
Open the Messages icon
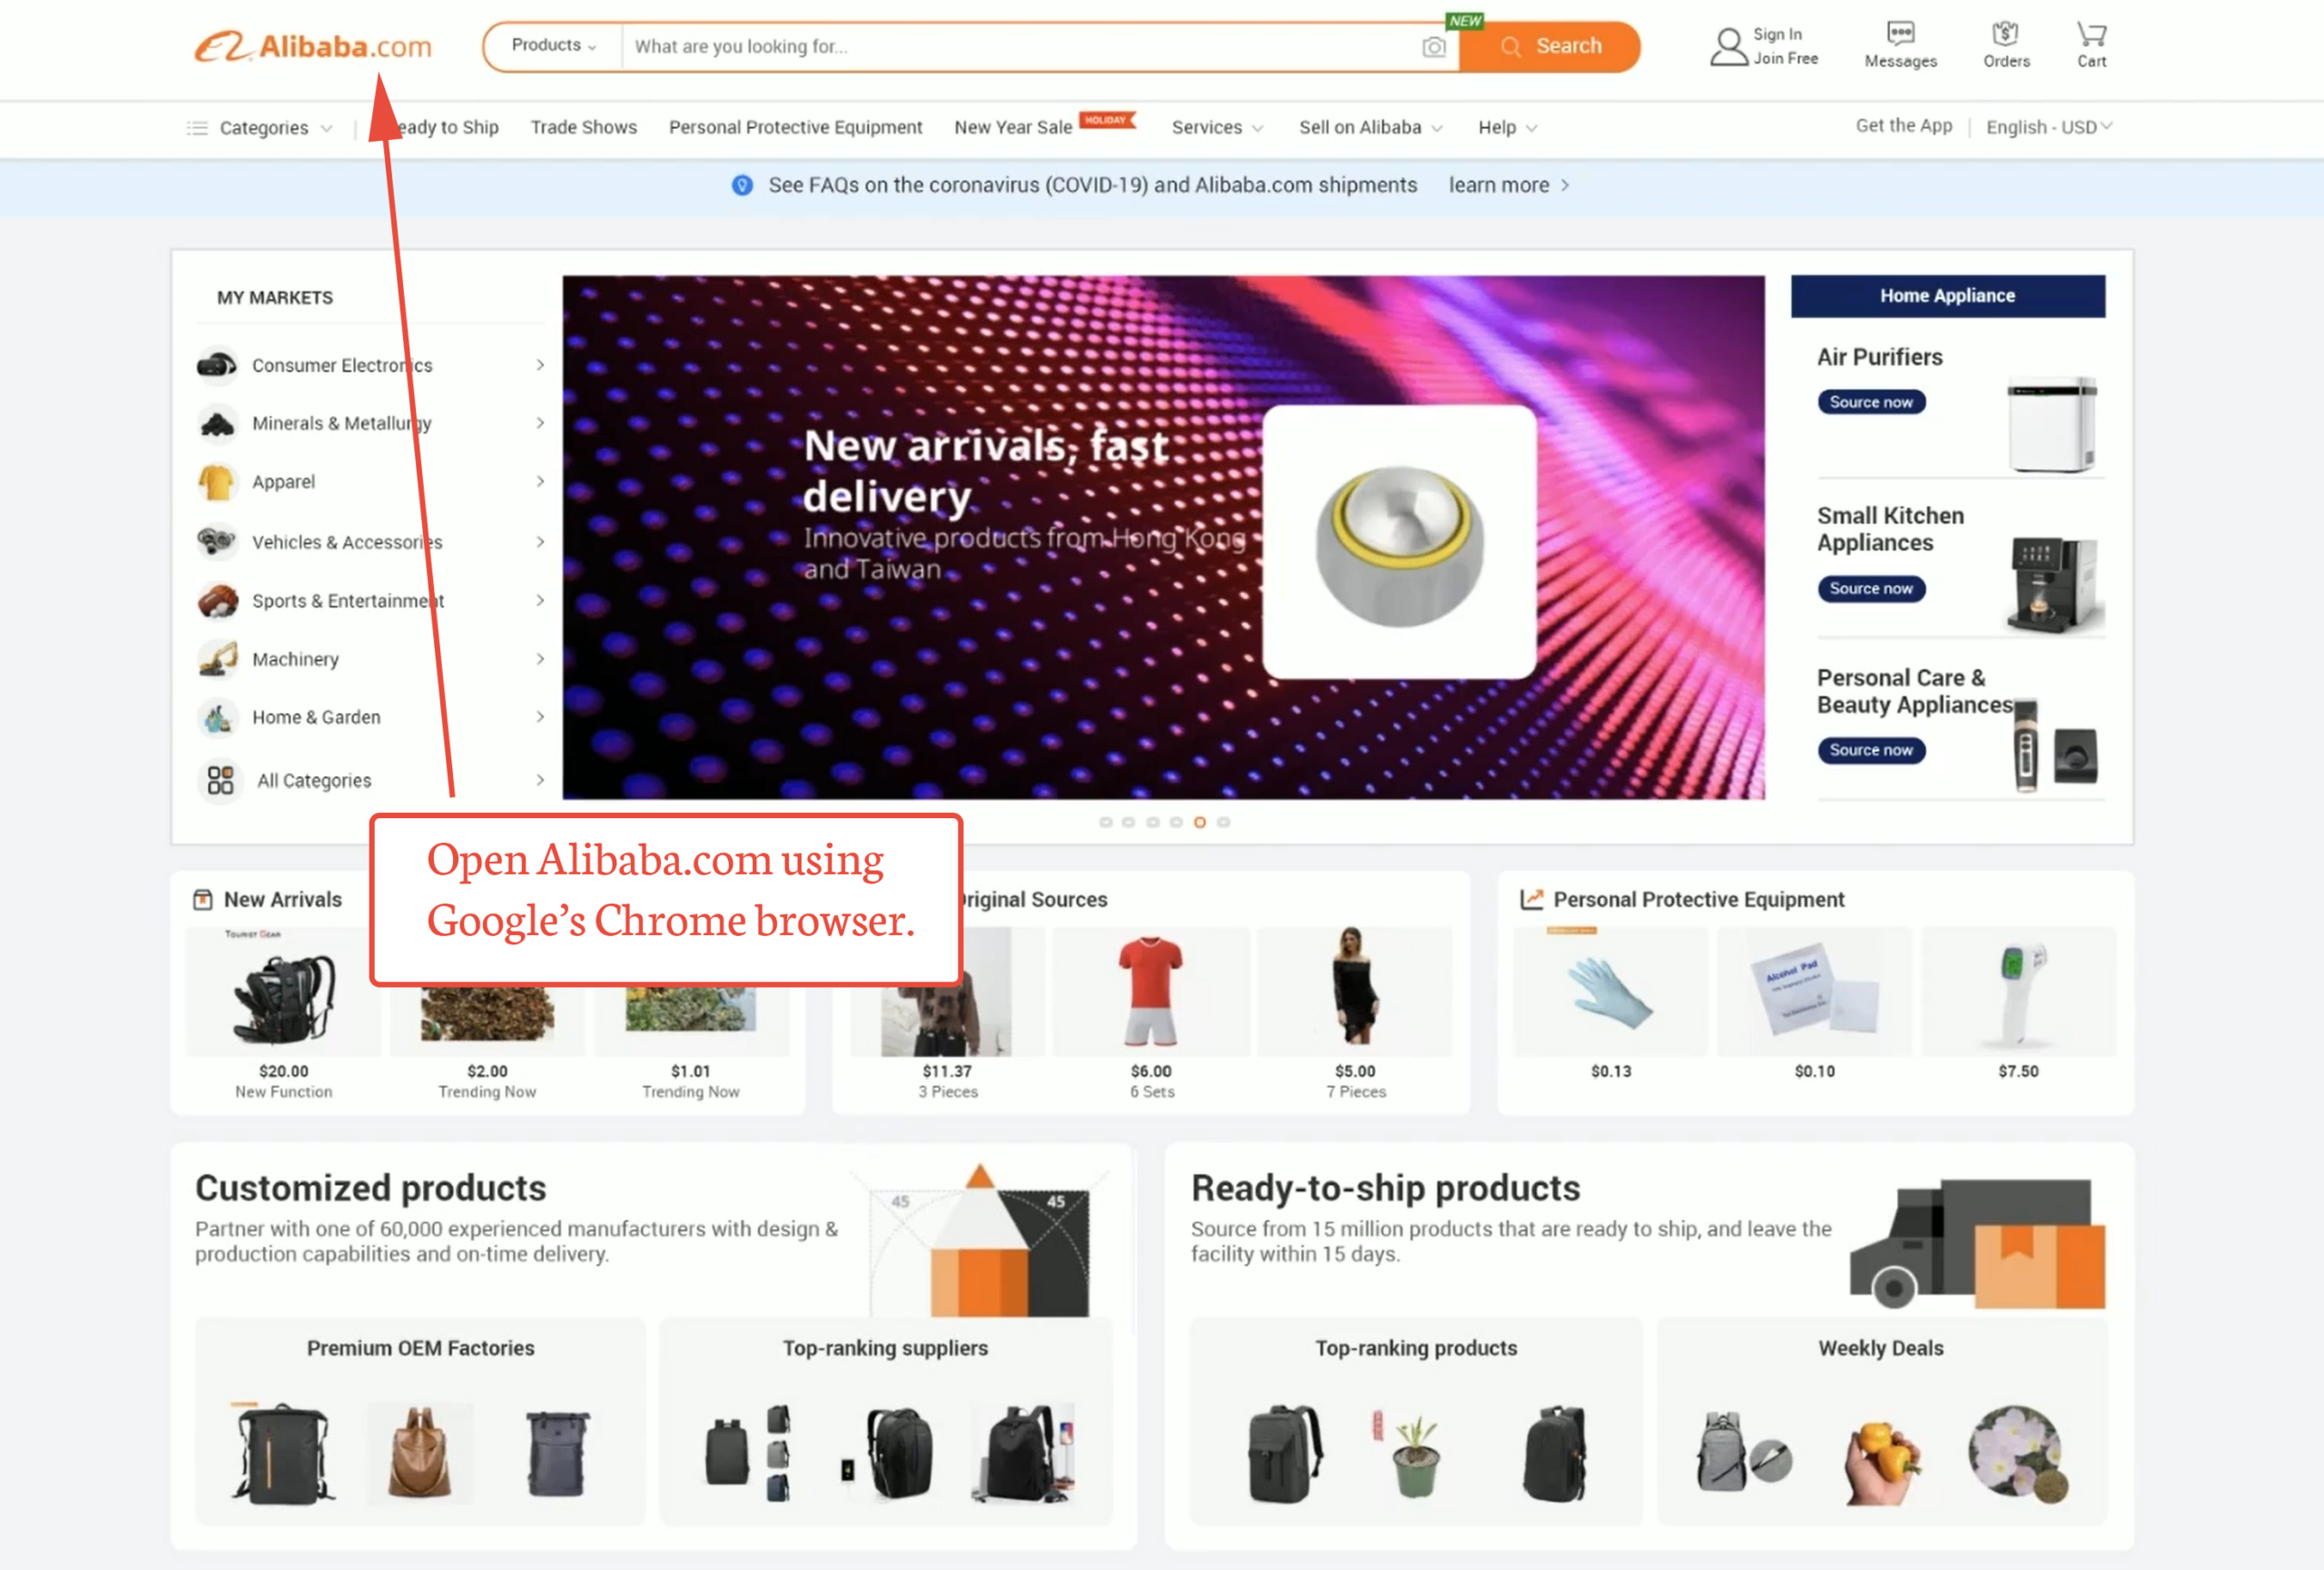[1900, 33]
